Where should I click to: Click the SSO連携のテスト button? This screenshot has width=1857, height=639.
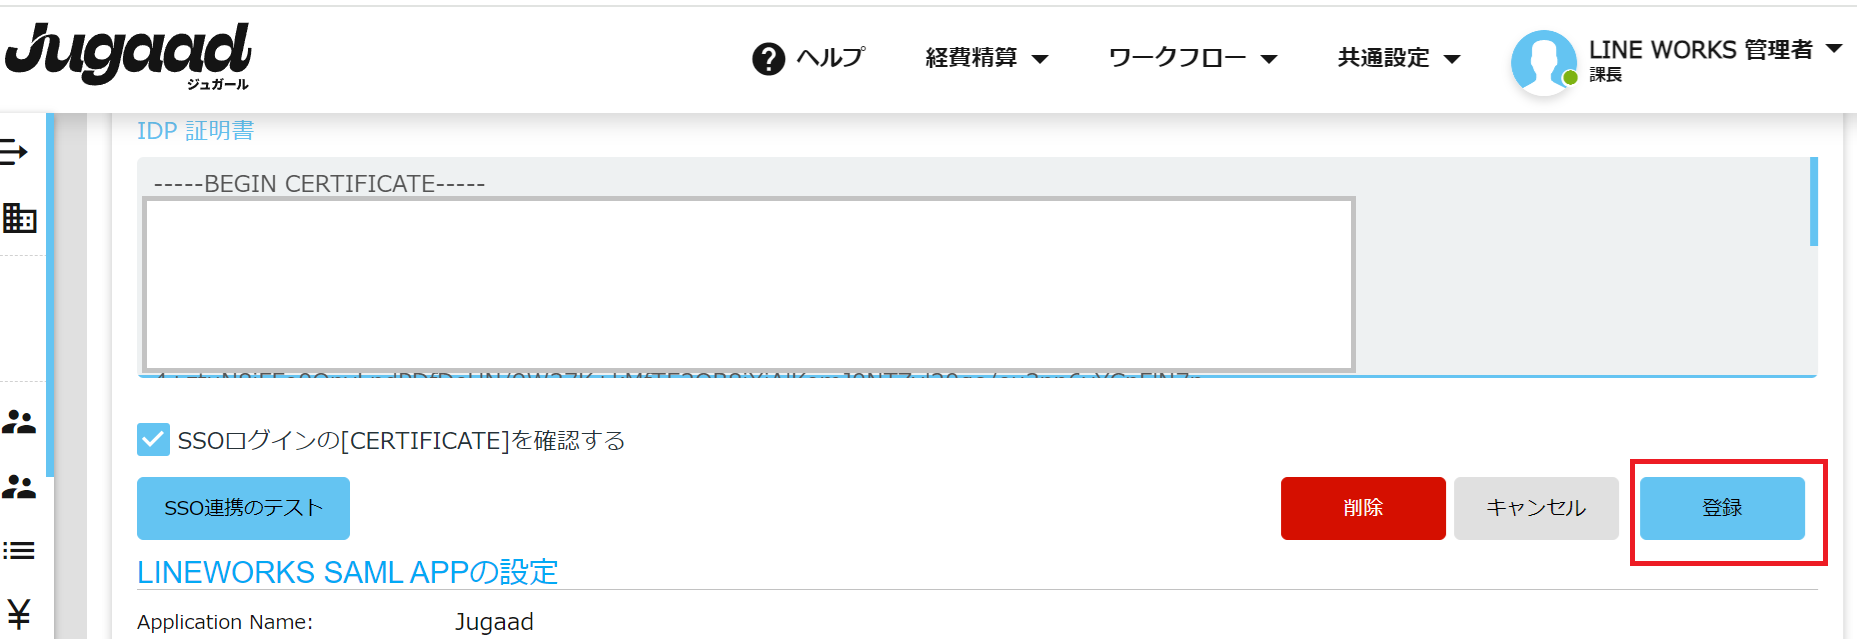243,508
